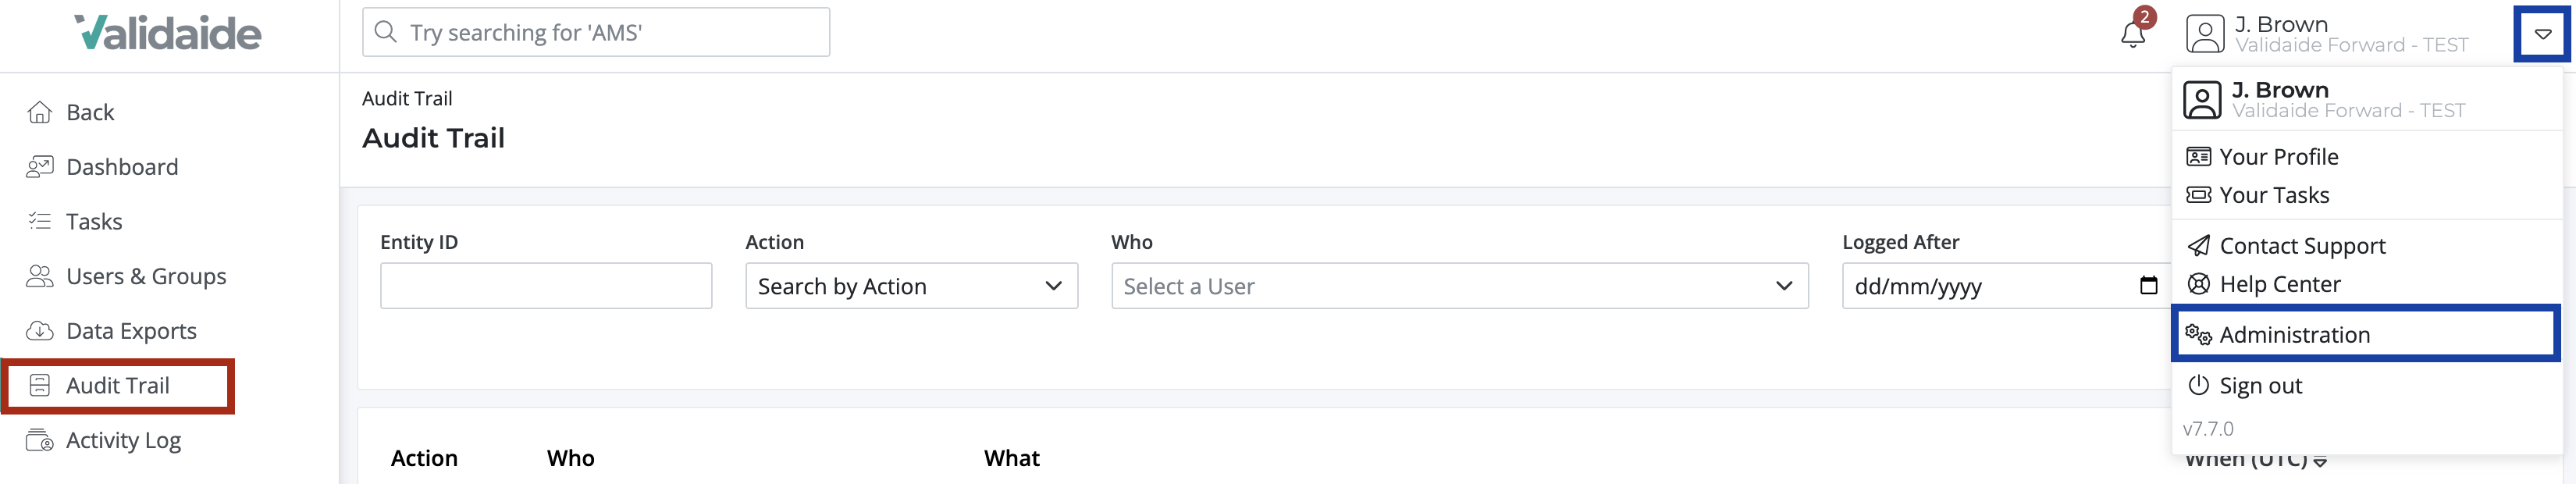
Task: Click the search magnifier in the search bar
Action: point(387,32)
